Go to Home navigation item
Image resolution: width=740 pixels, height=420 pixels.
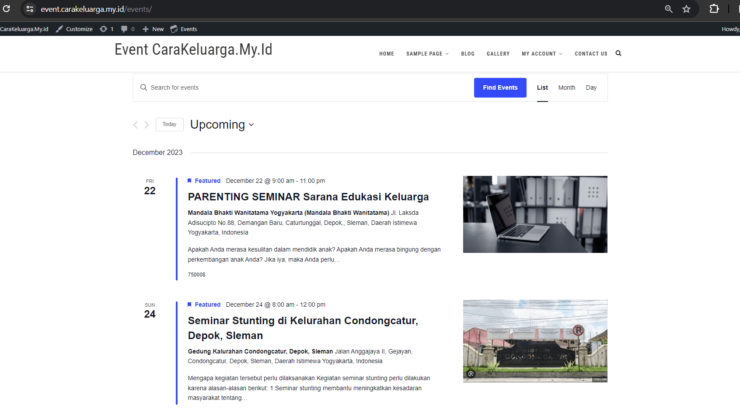(387, 54)
